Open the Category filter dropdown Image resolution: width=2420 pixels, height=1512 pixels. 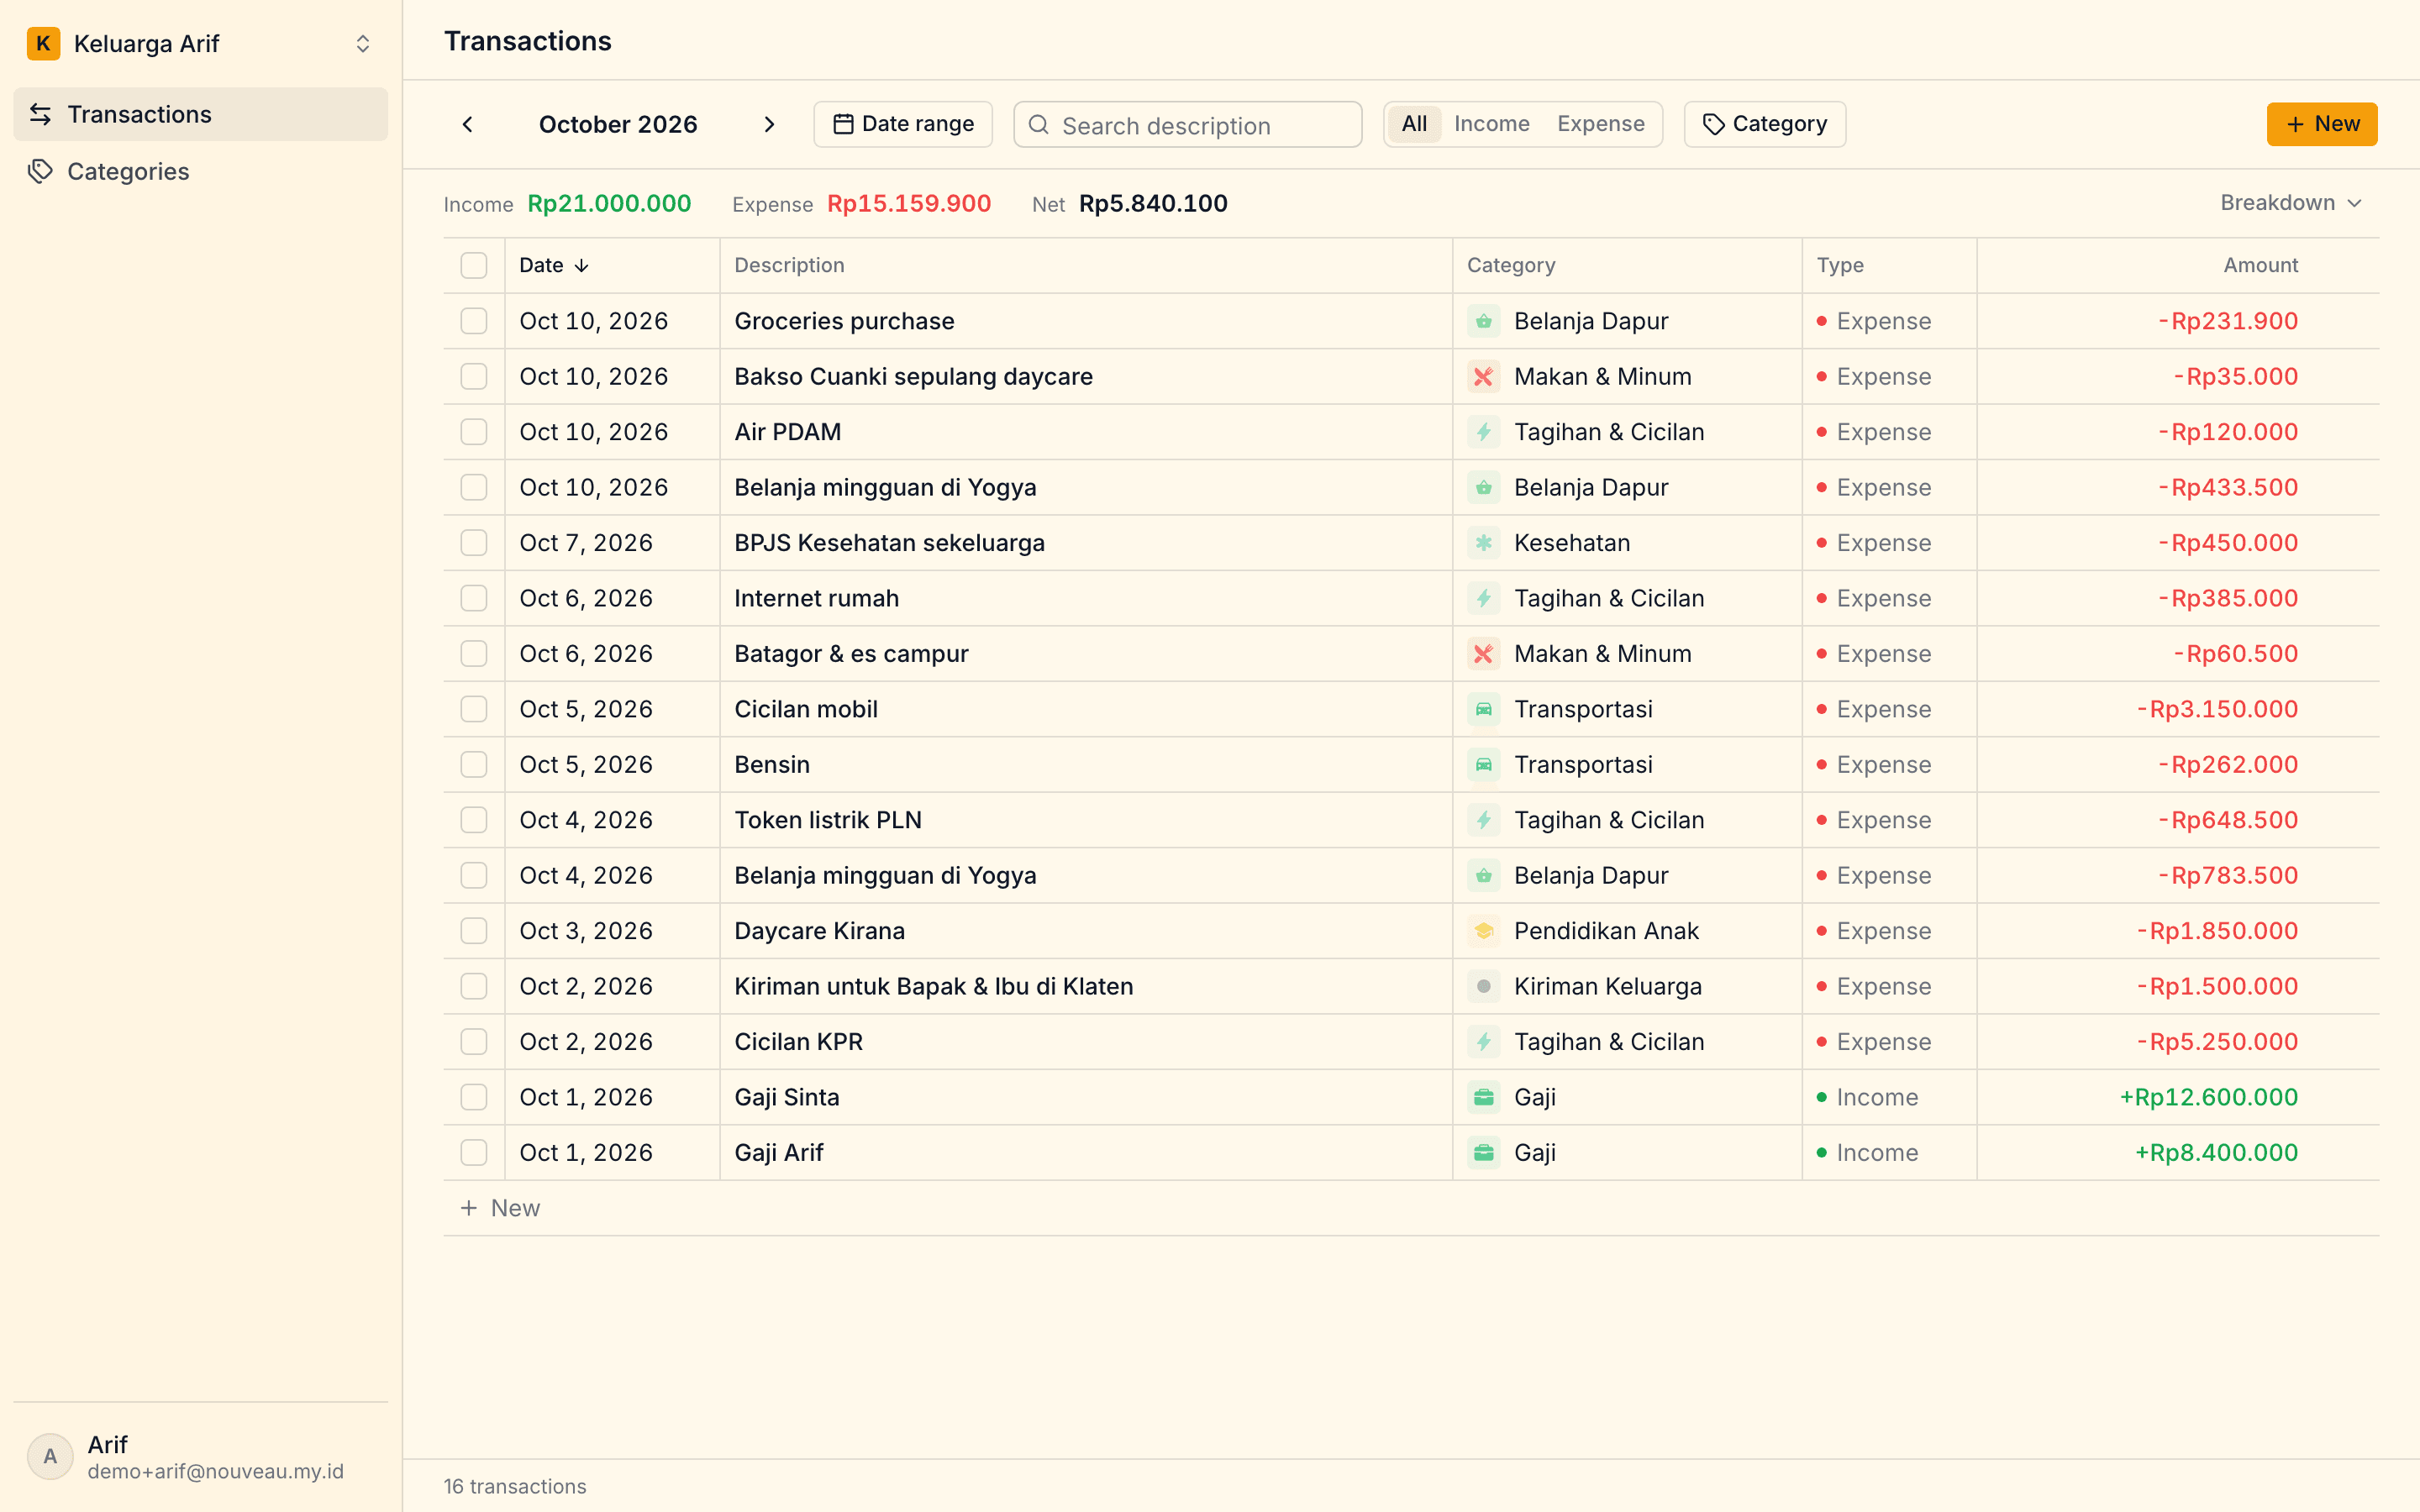(1765, 124)
